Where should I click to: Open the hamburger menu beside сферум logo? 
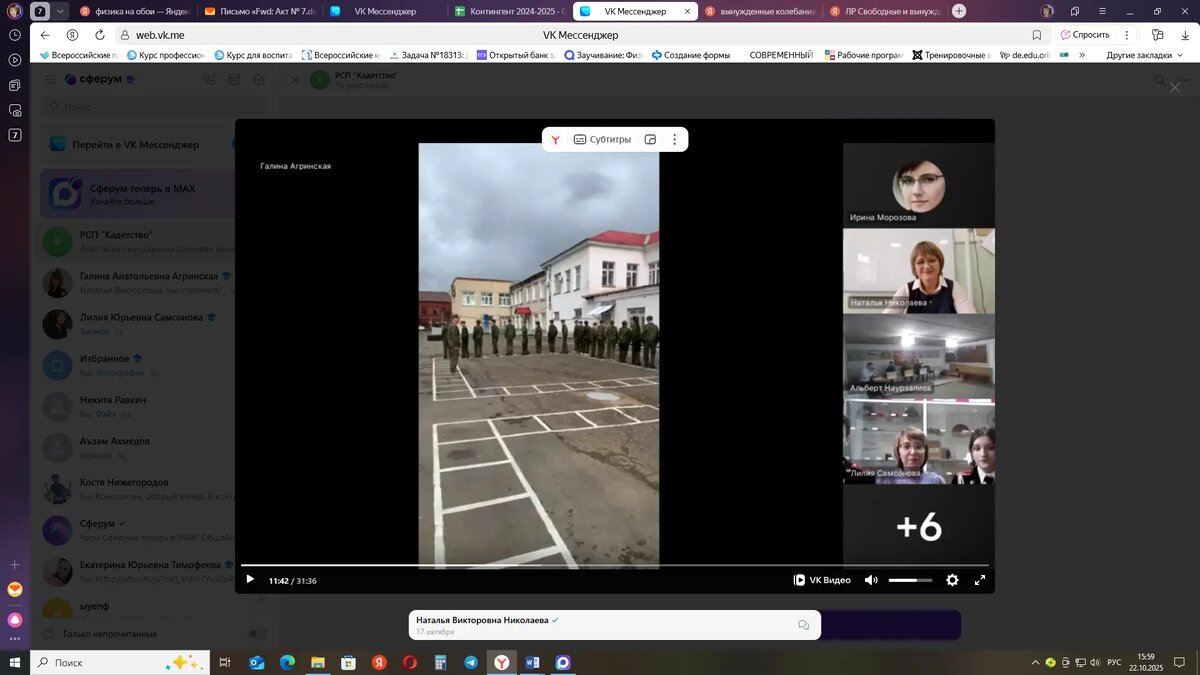pos(50,79)
